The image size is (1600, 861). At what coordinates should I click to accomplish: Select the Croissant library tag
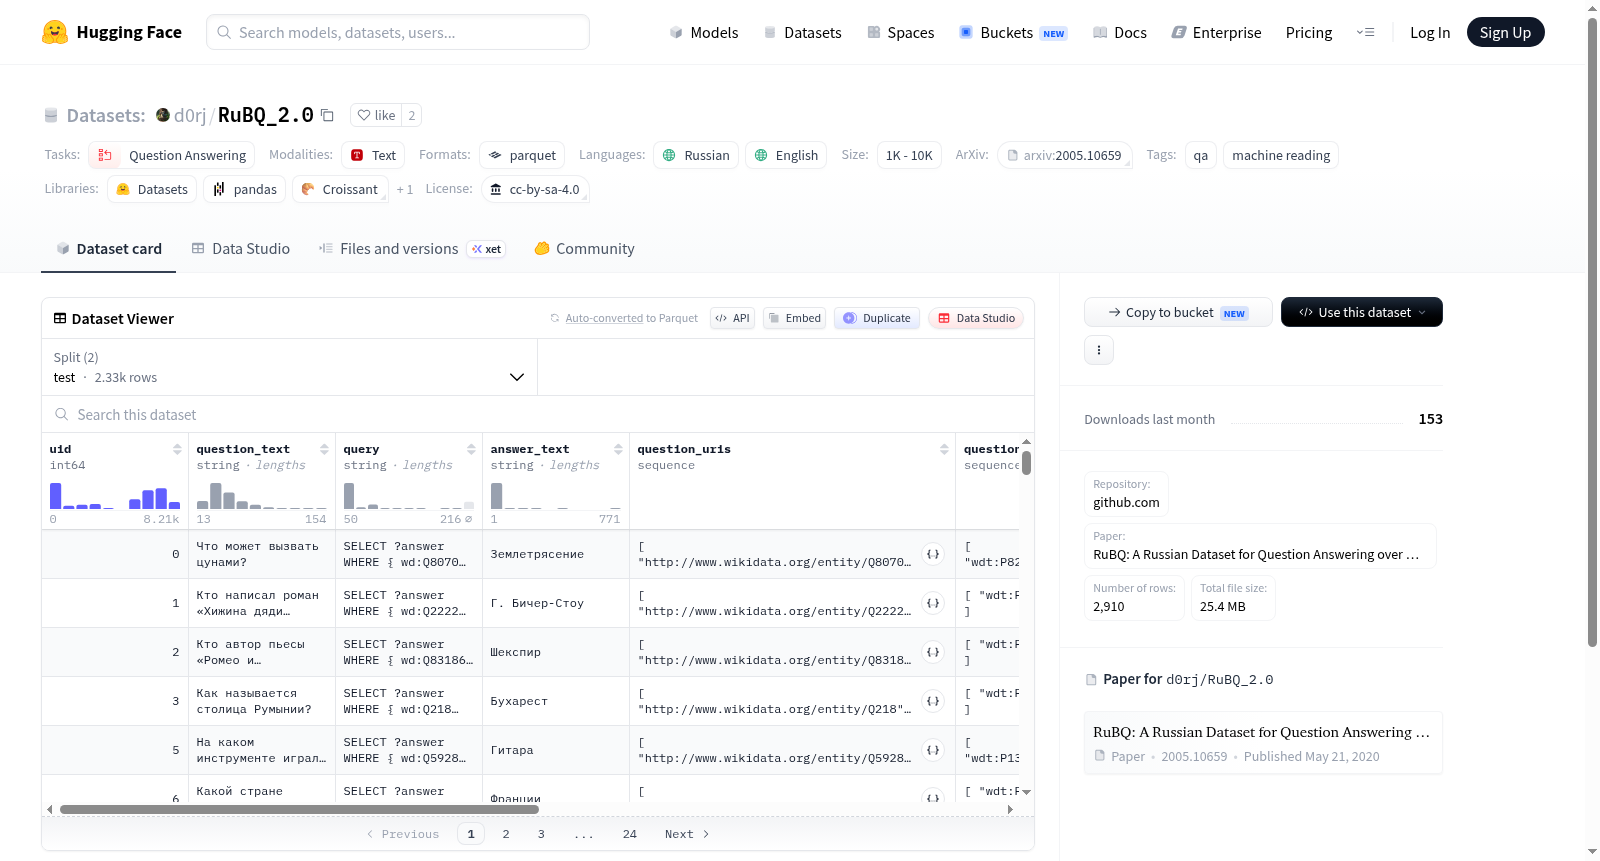[339, 189]
